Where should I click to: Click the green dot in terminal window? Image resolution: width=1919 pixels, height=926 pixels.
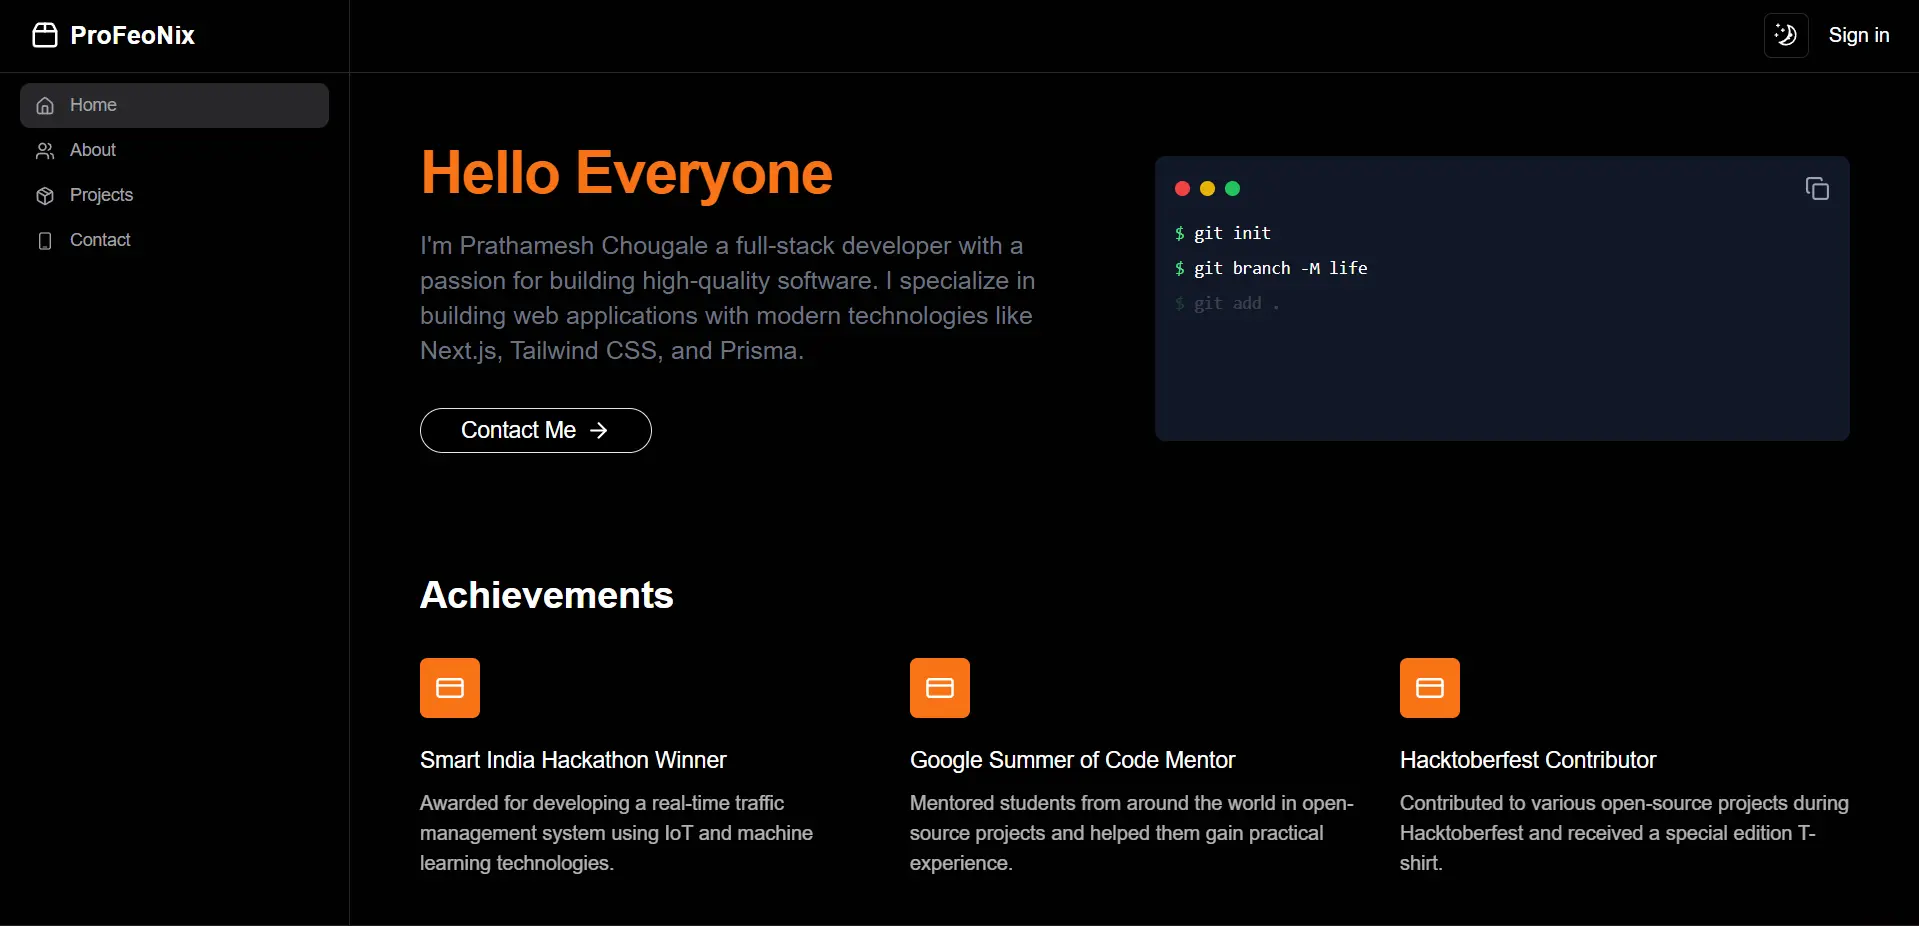click(x=1232, y=189)
